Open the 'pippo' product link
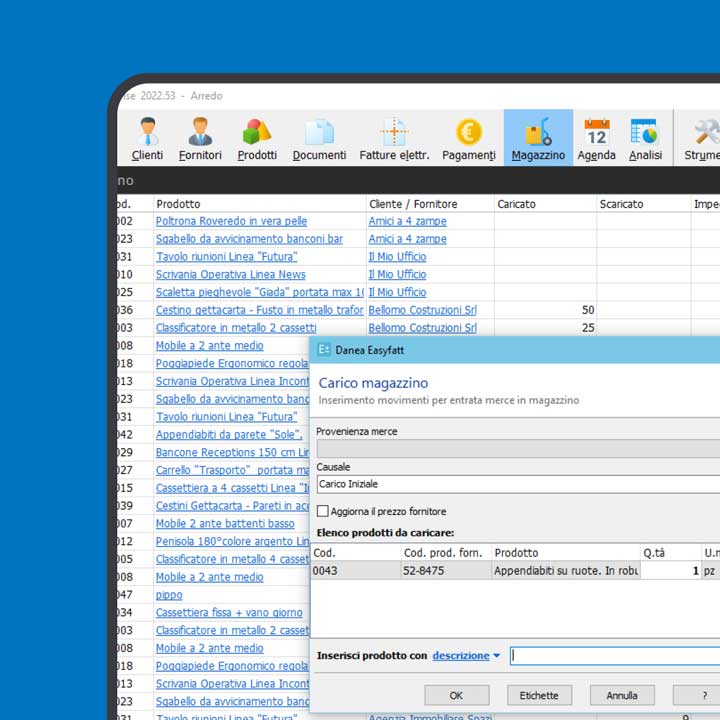Screen dimensions: 720x720 (x=169, y=595)
